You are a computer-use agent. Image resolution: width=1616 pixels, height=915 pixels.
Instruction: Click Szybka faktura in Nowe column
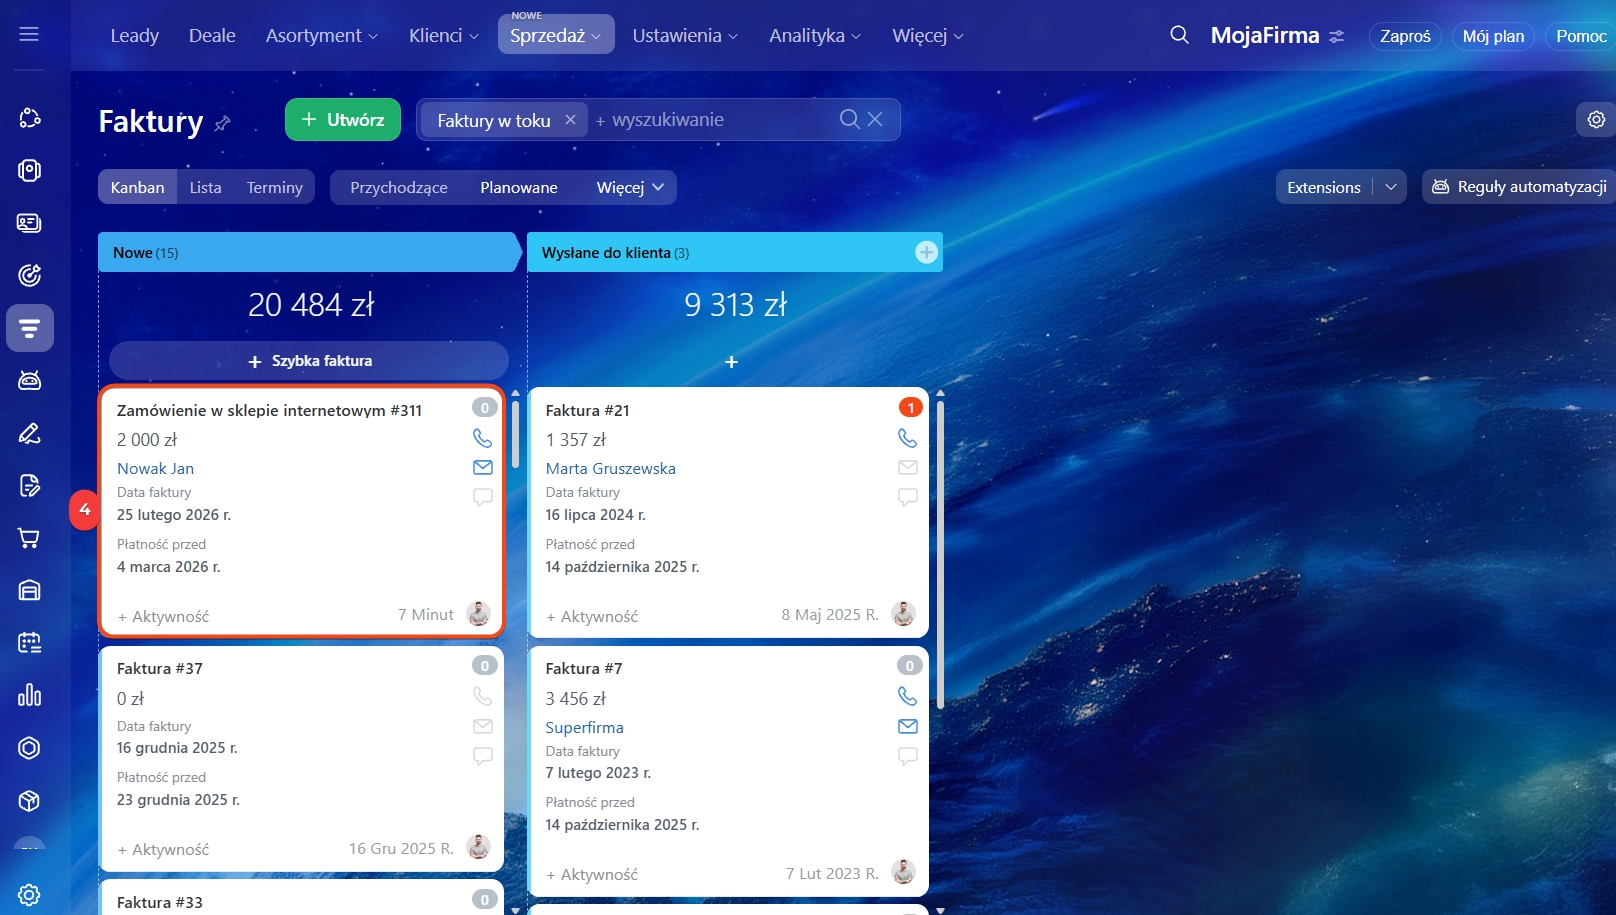click(309, 360)
